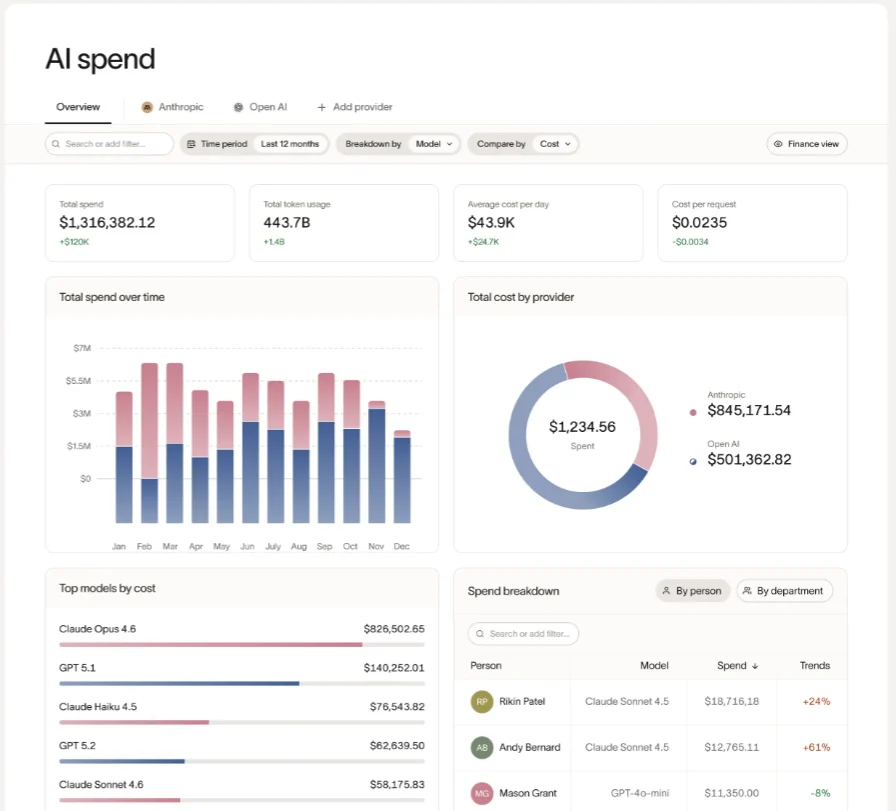The height and width of the screenshot is (811, 896).
Task: Click the Open AI logo icon
Action: pos(238,107)
